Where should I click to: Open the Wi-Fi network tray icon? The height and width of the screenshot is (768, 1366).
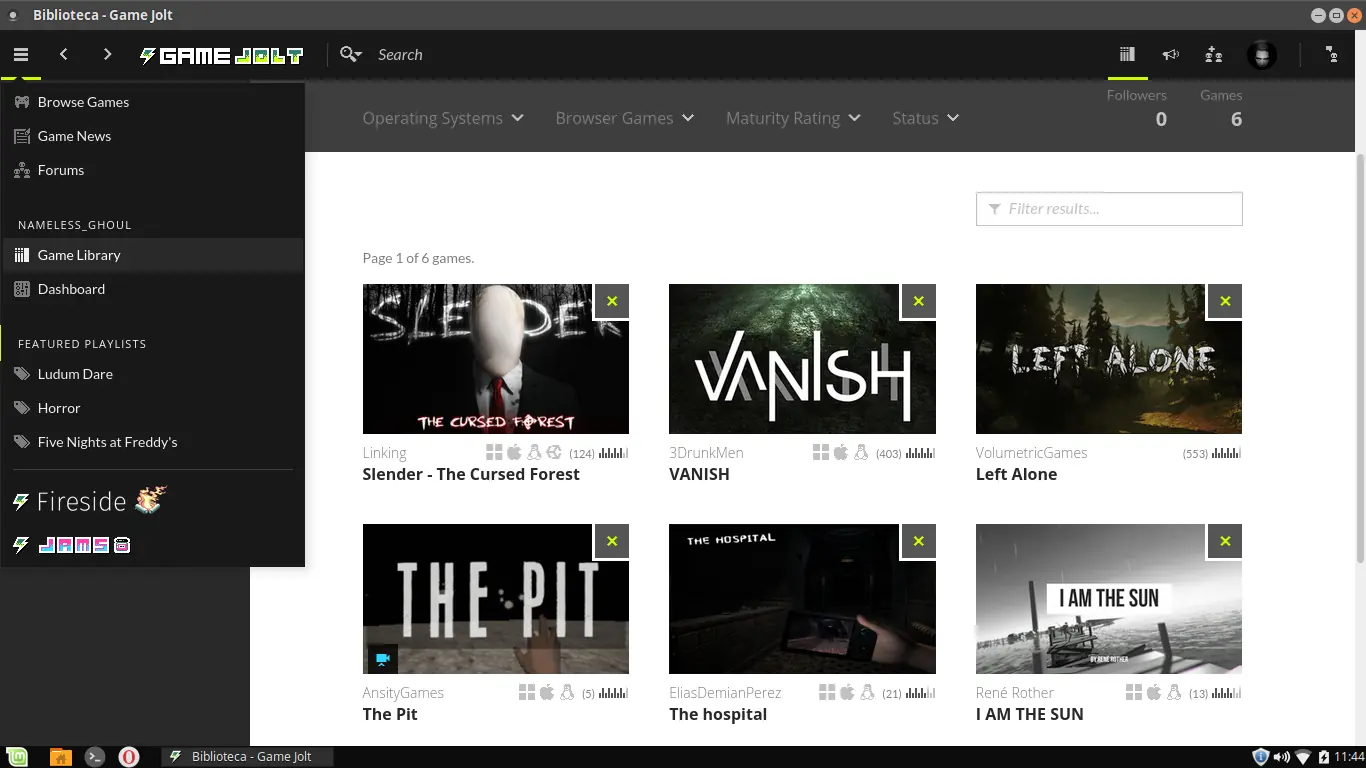(x=1303, y=757)
